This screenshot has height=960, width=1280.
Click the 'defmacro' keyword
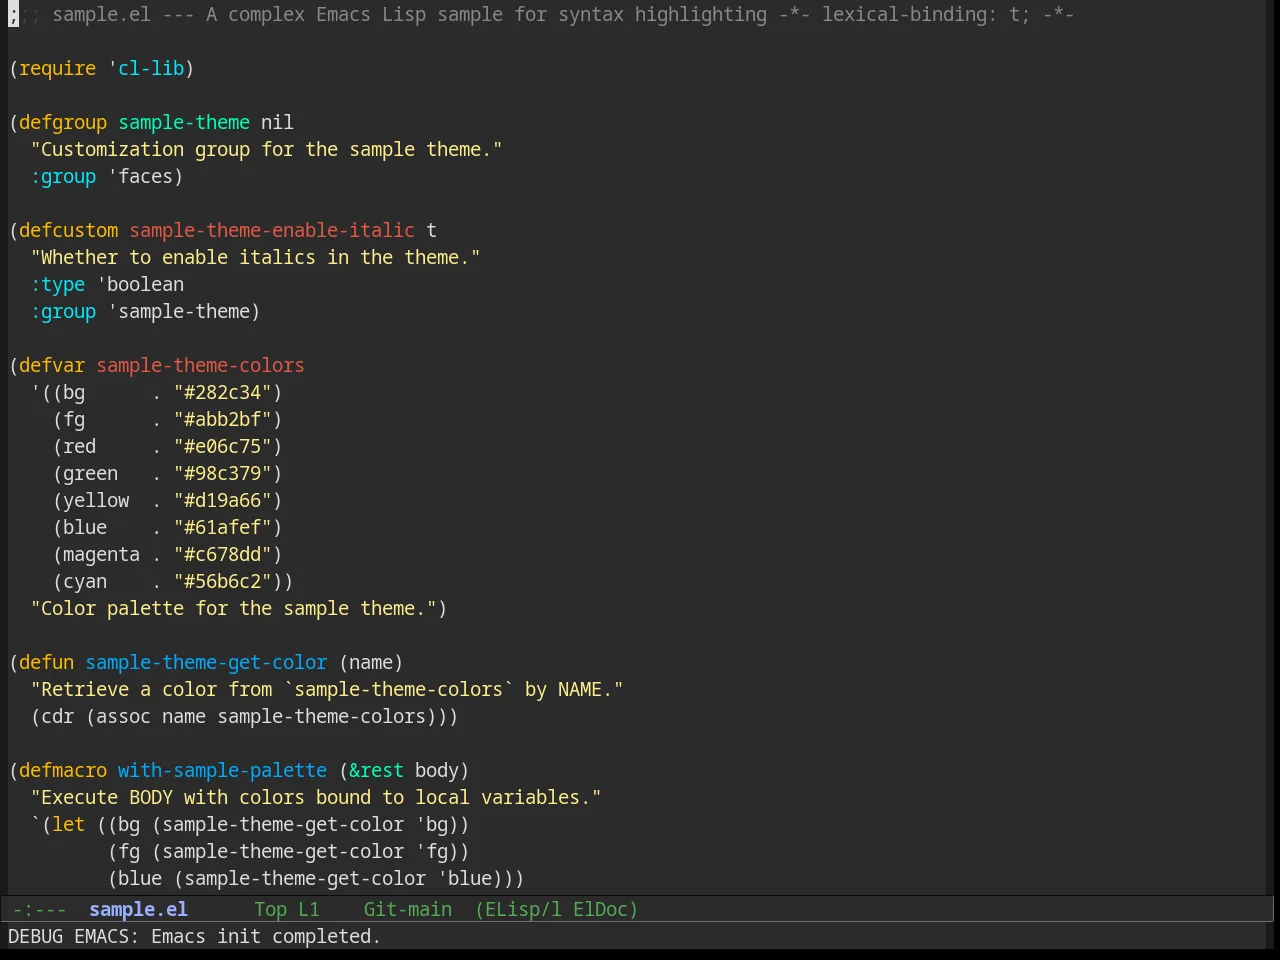click(x=63, y=770)
